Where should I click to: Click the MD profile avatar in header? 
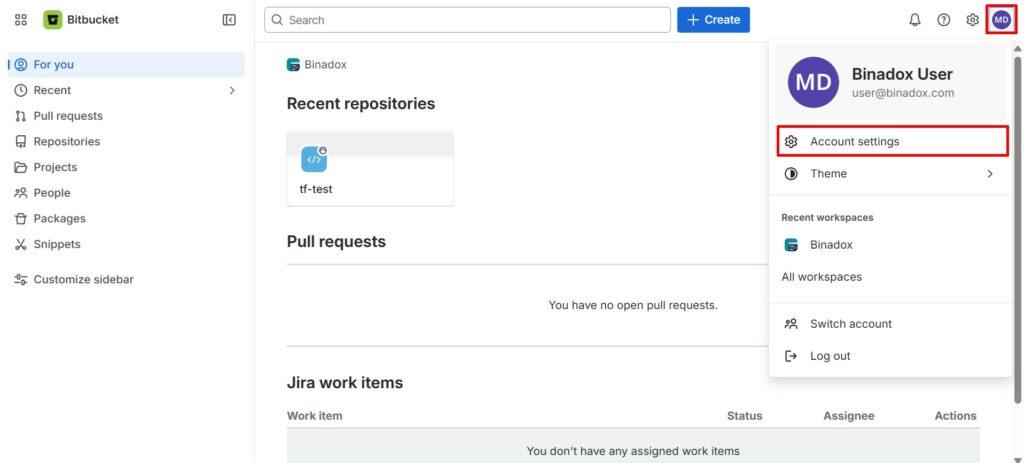click(1001, 20)
